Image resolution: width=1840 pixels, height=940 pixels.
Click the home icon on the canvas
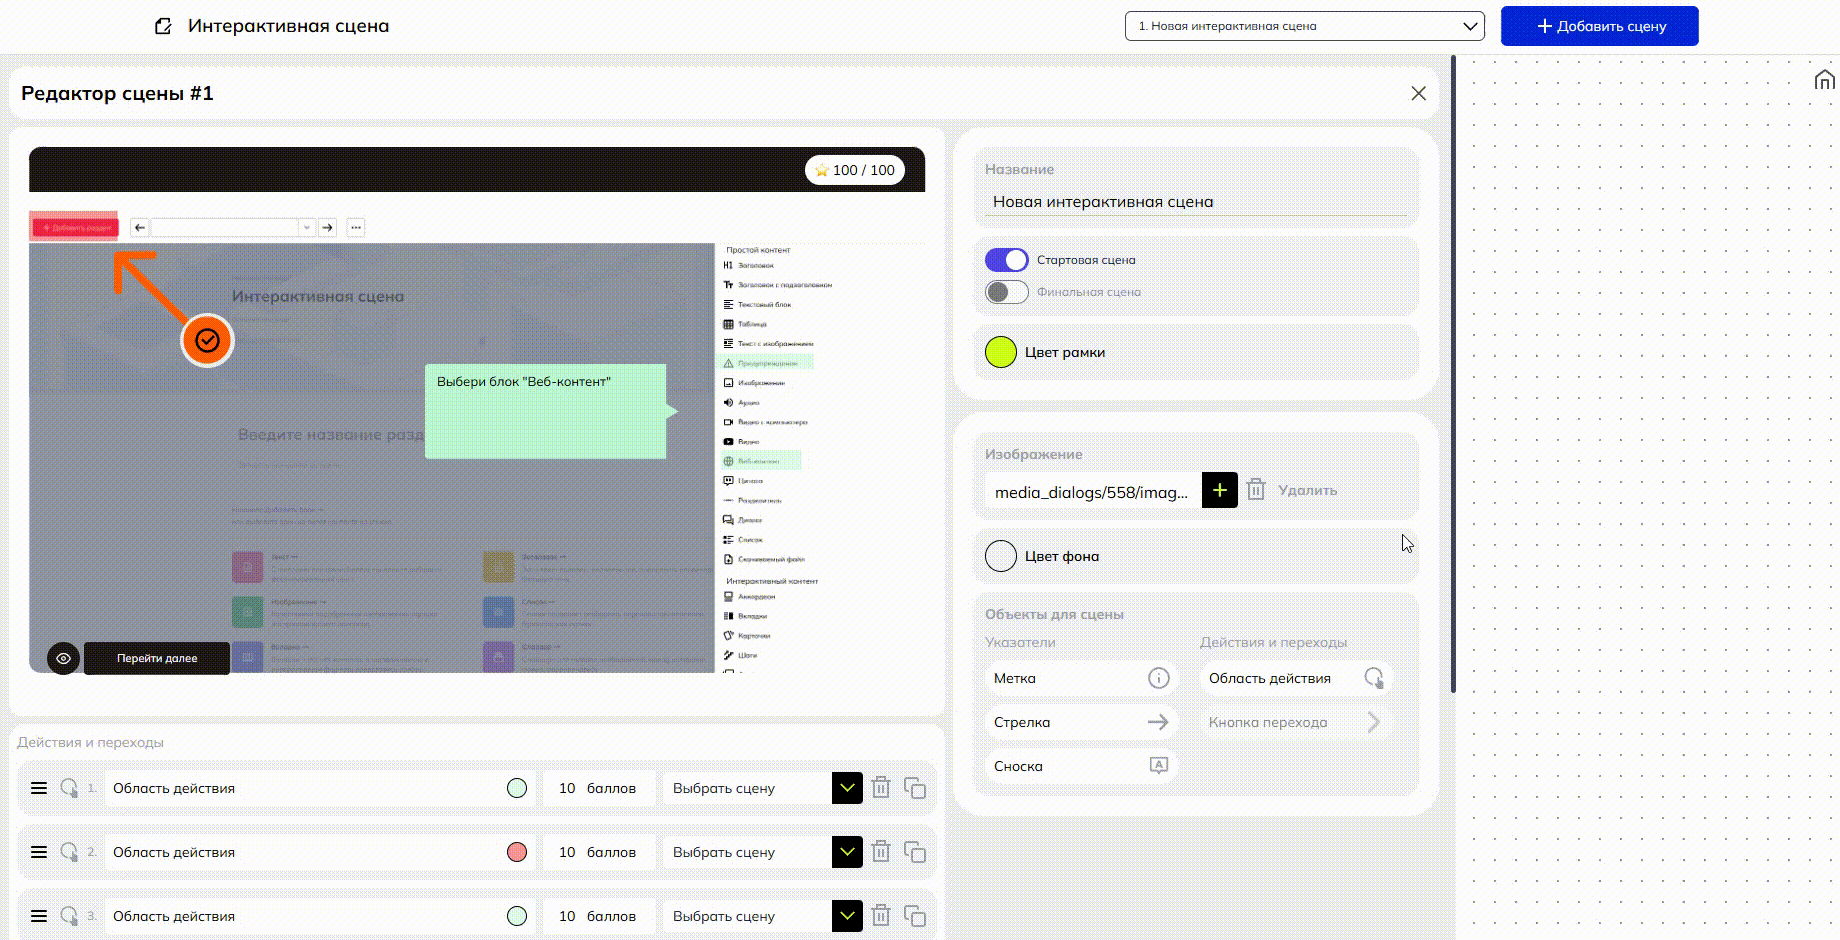coord(1824,80)
